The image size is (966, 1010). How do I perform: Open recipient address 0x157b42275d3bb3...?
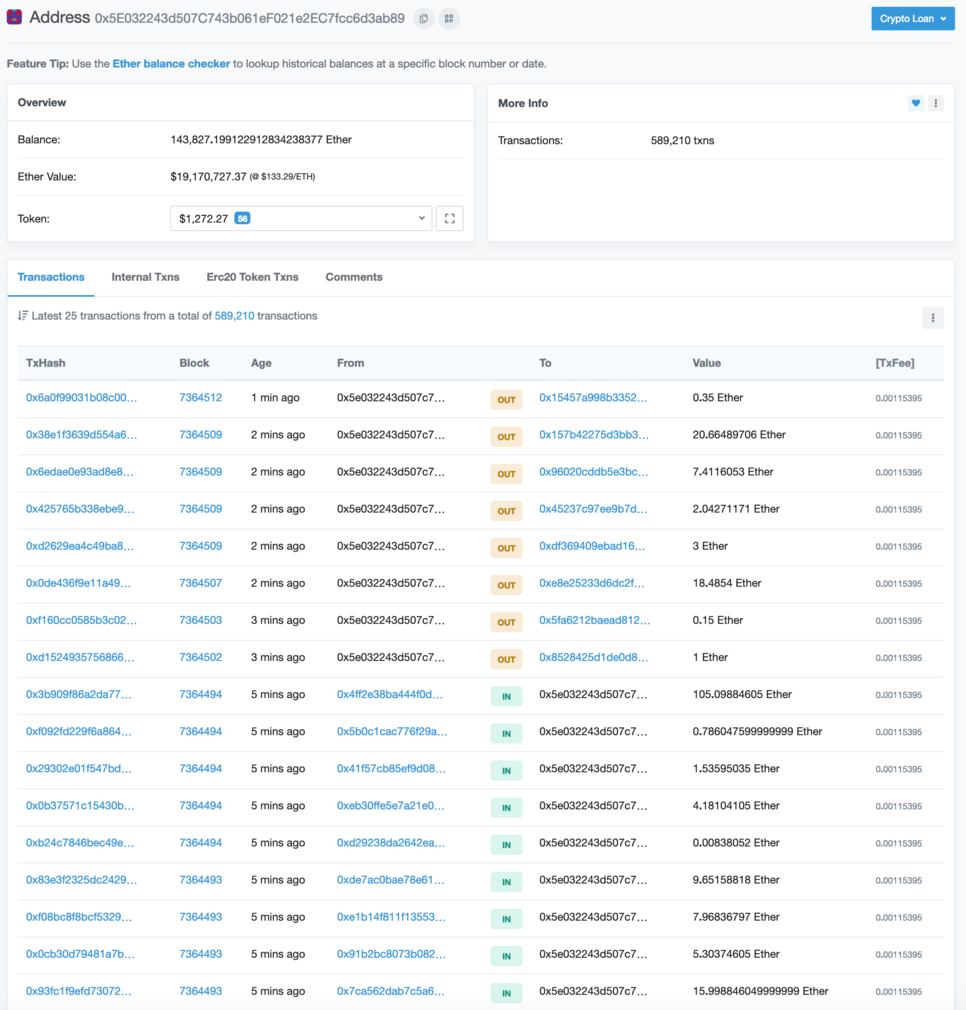[x=594, y=435]
